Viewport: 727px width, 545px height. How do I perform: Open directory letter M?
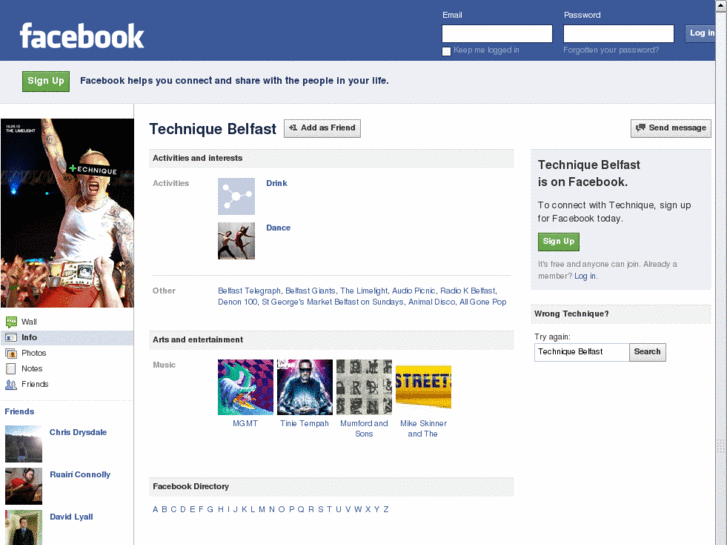tap(262, 509)
